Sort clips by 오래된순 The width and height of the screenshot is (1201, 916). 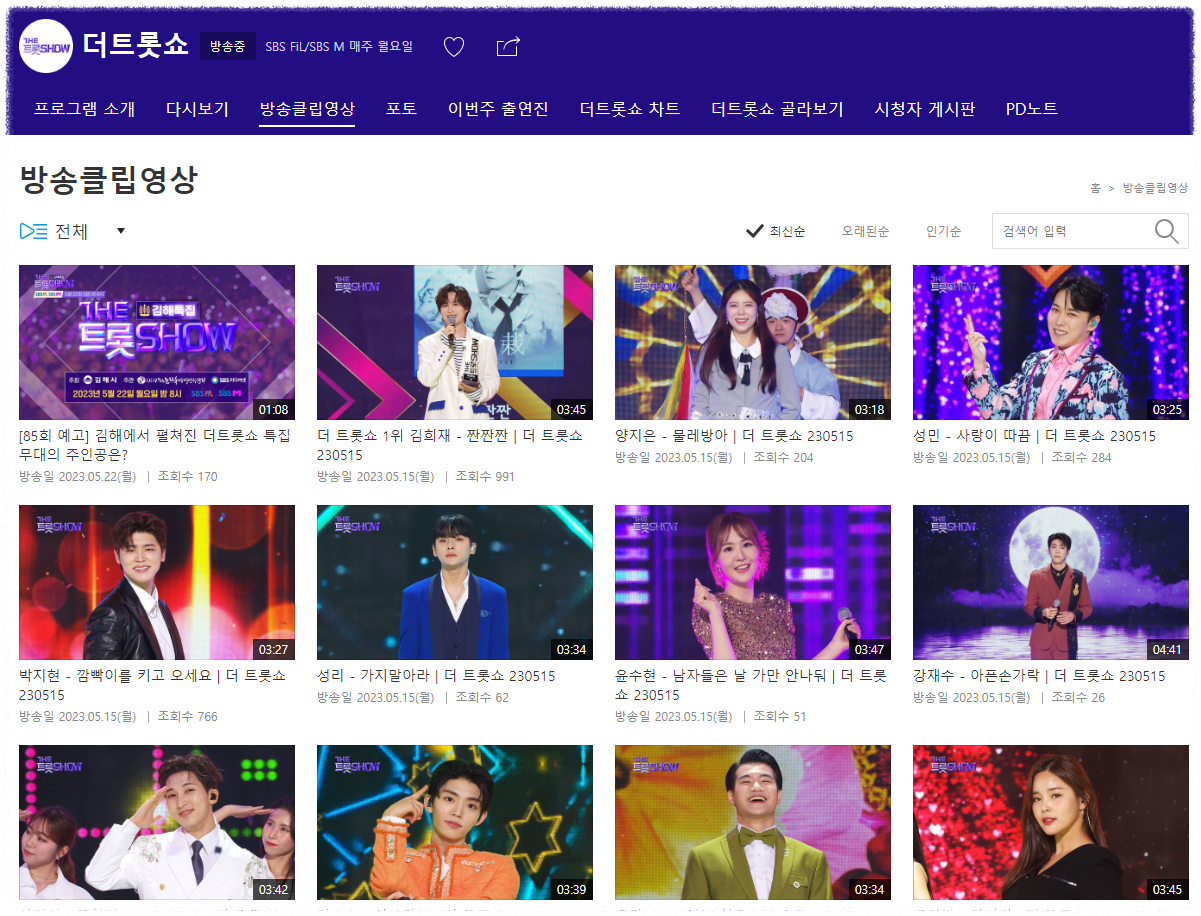[865, 231]
